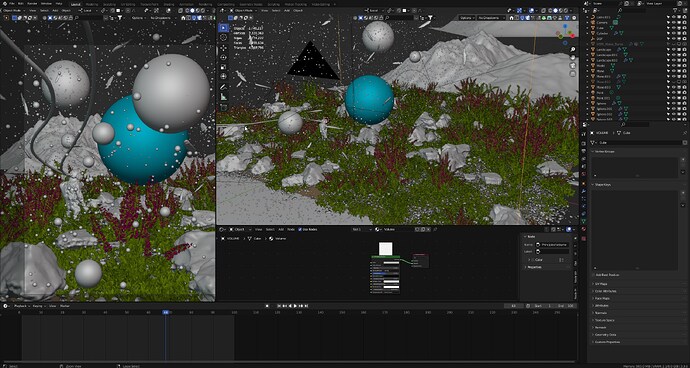Toggle visibility eye of Camera in outliner
Image resolution: width=690 pixels, height=368 pixels.
674,22
